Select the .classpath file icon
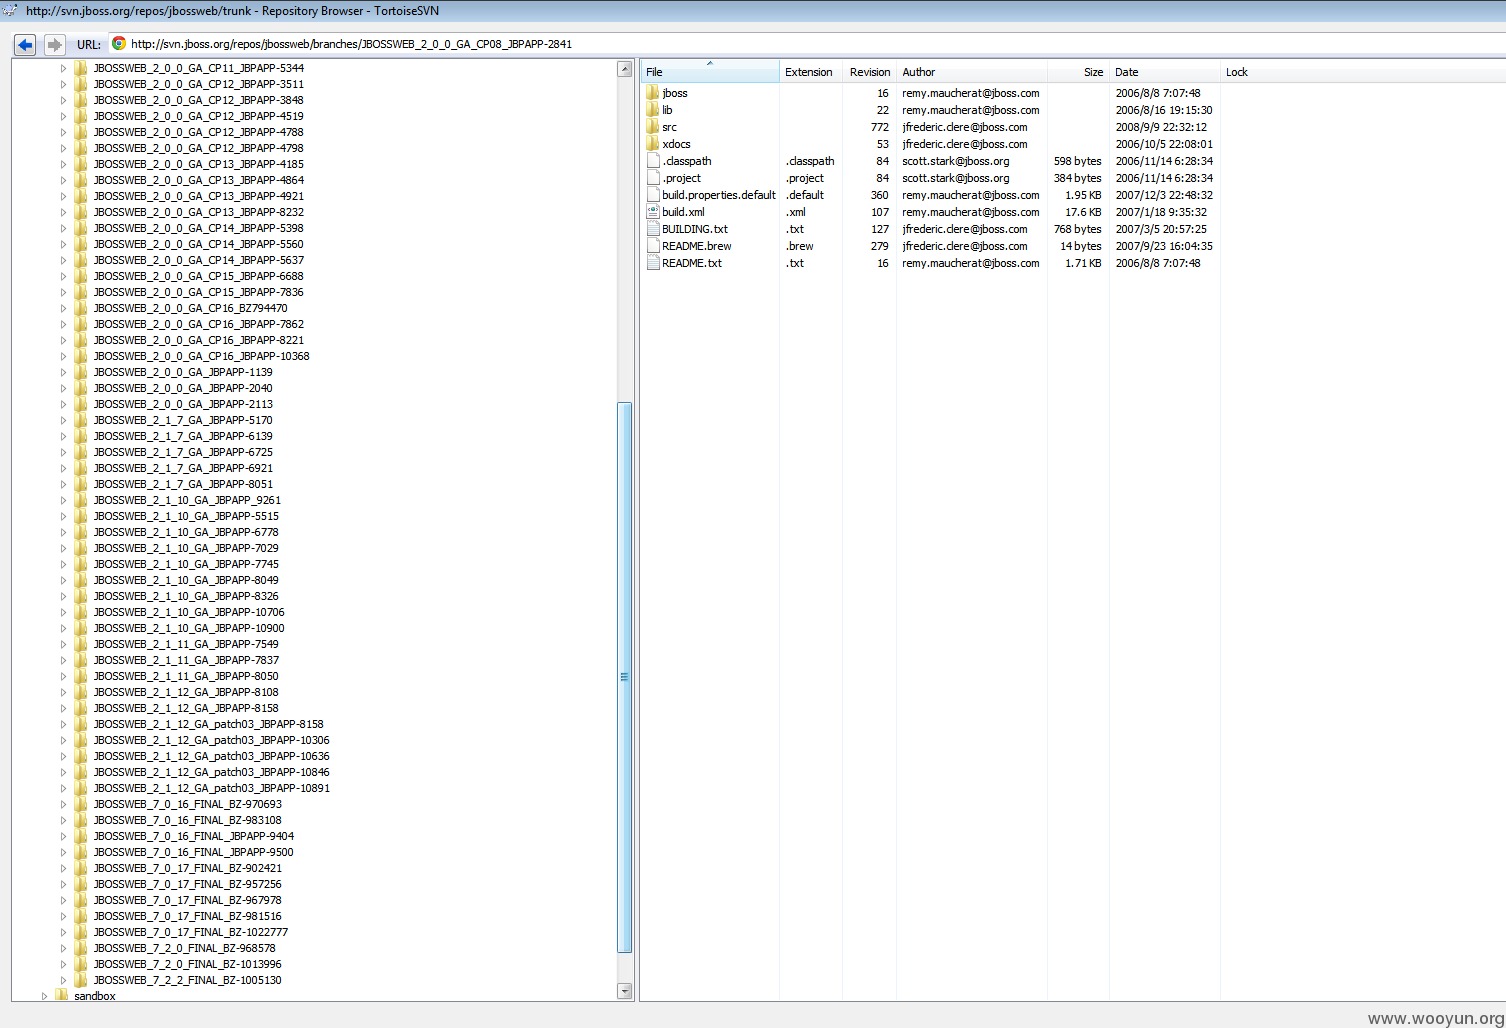The height and width of the screenshot is (1028, 1506). (x=653, y=161)
